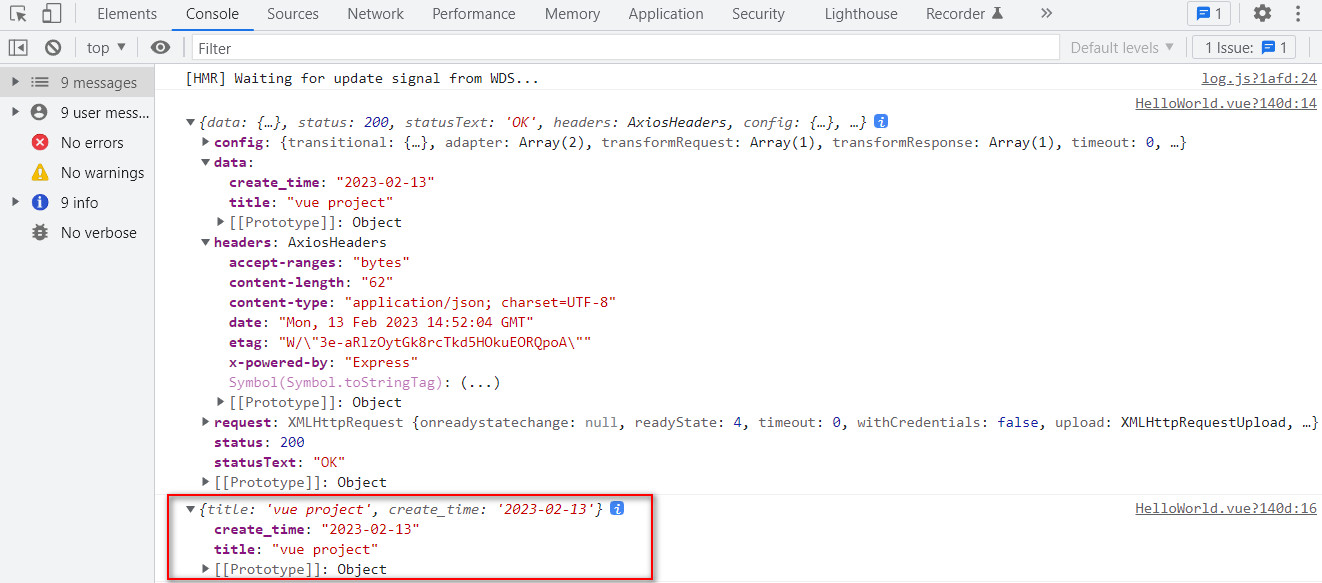1322x583 pixels.
Task: Switch to the Network tab
Action: coord(375,14)
